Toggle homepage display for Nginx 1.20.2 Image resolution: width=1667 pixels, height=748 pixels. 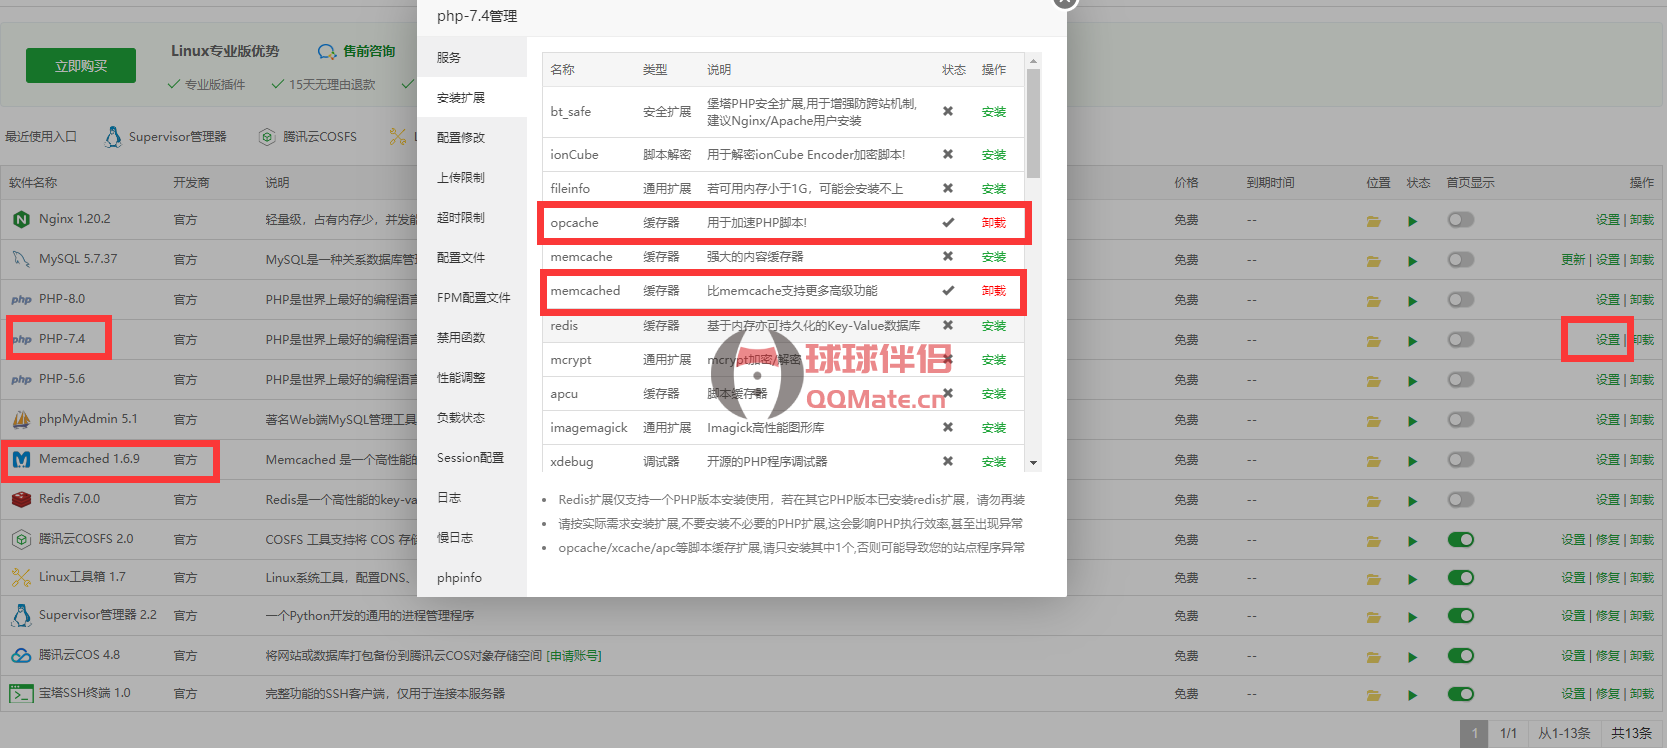[1461, 219]
